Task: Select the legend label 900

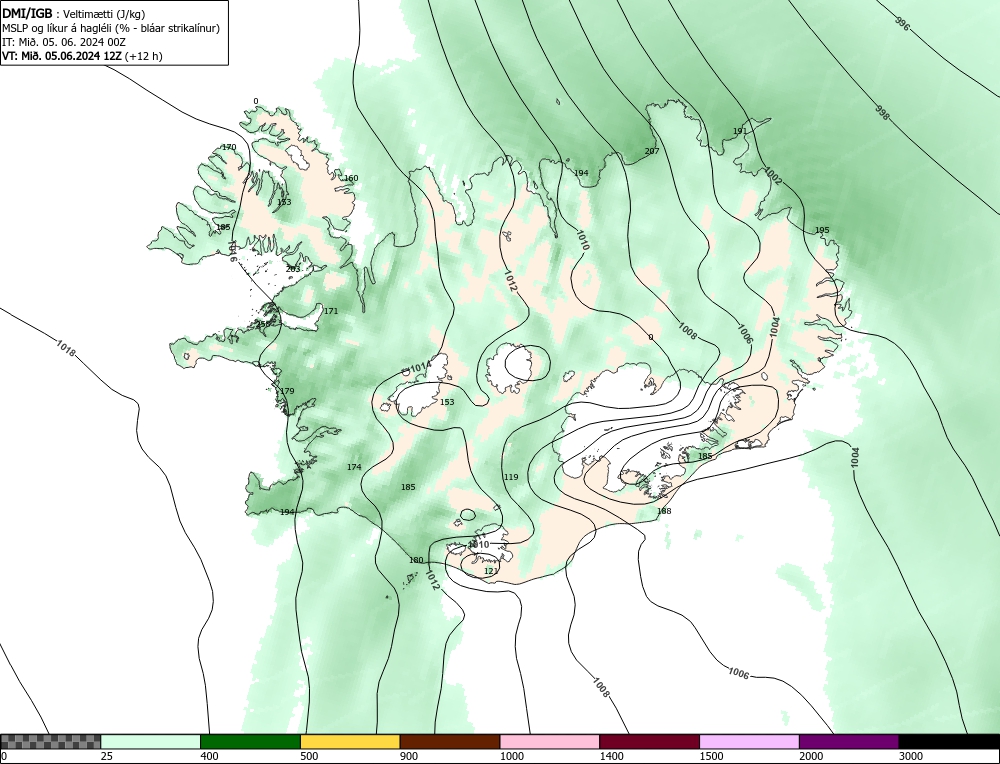Action: 409,756
